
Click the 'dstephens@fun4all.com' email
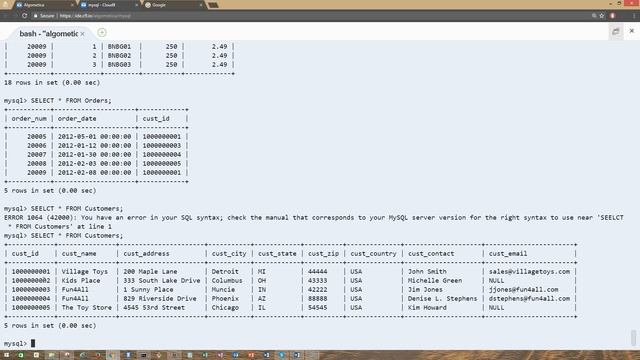[x=529, y=298]
